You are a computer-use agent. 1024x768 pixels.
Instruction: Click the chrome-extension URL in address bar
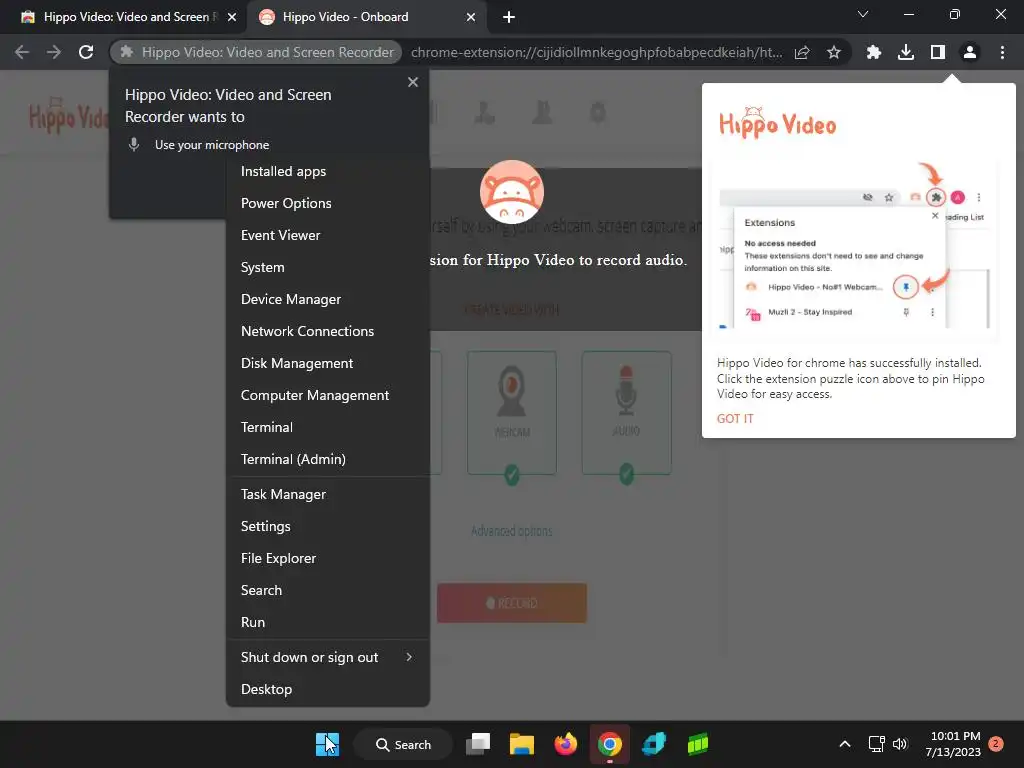click(596, 52)
